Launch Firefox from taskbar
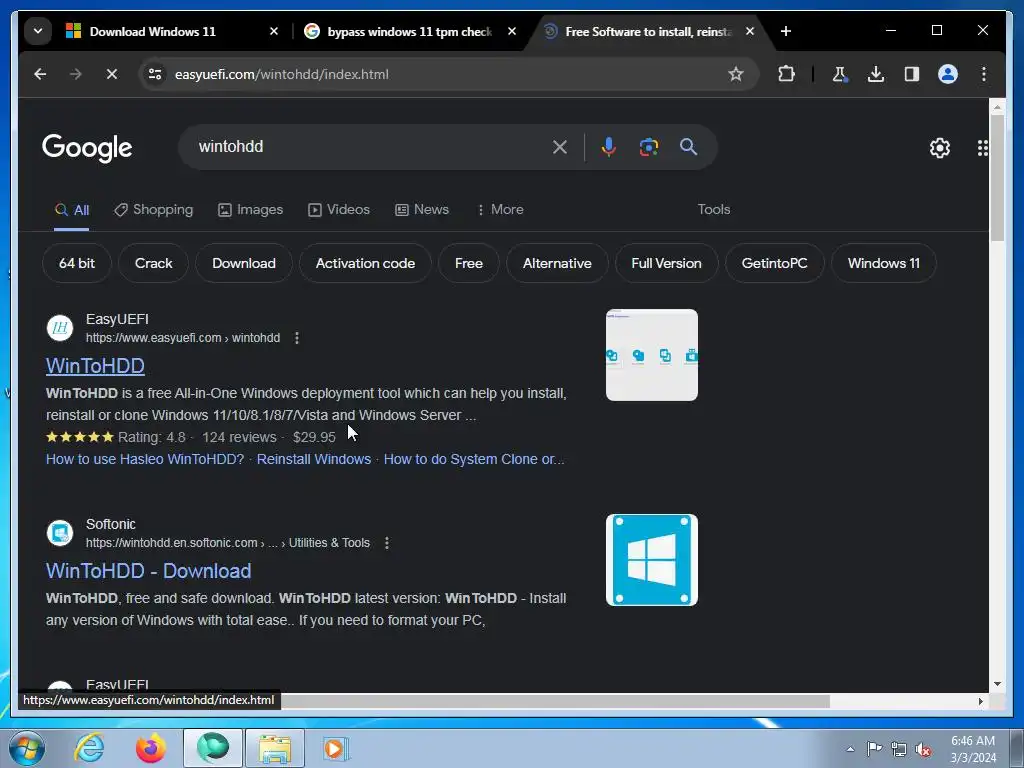The image size is (1024, 768). (150, 748)
